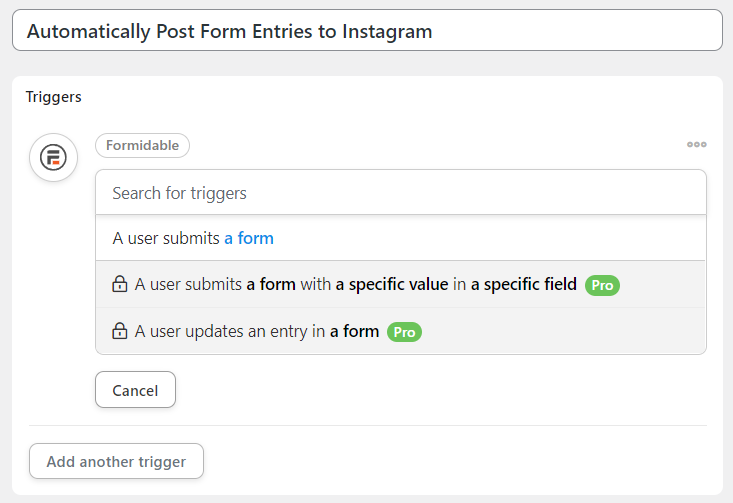Open the three-dot trigger options menu

697,145
